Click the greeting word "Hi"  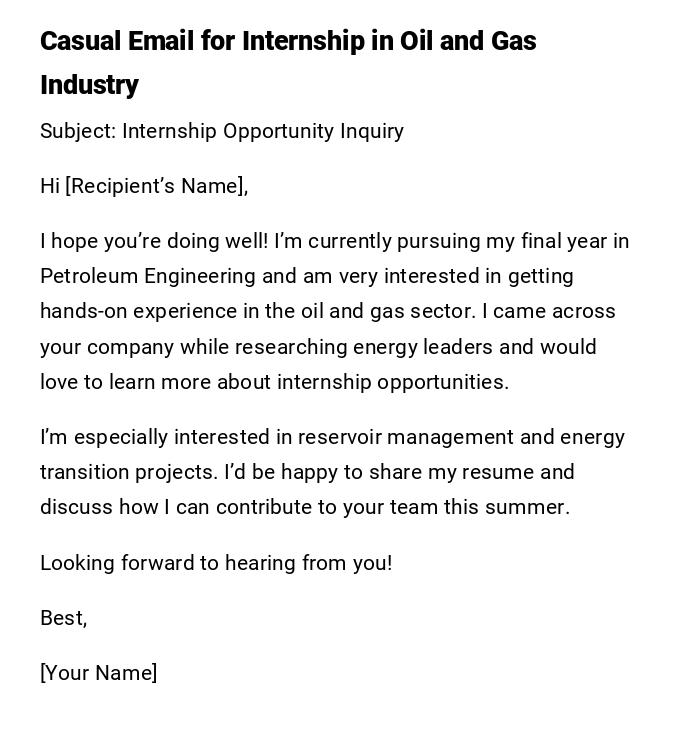coord(50,186)
